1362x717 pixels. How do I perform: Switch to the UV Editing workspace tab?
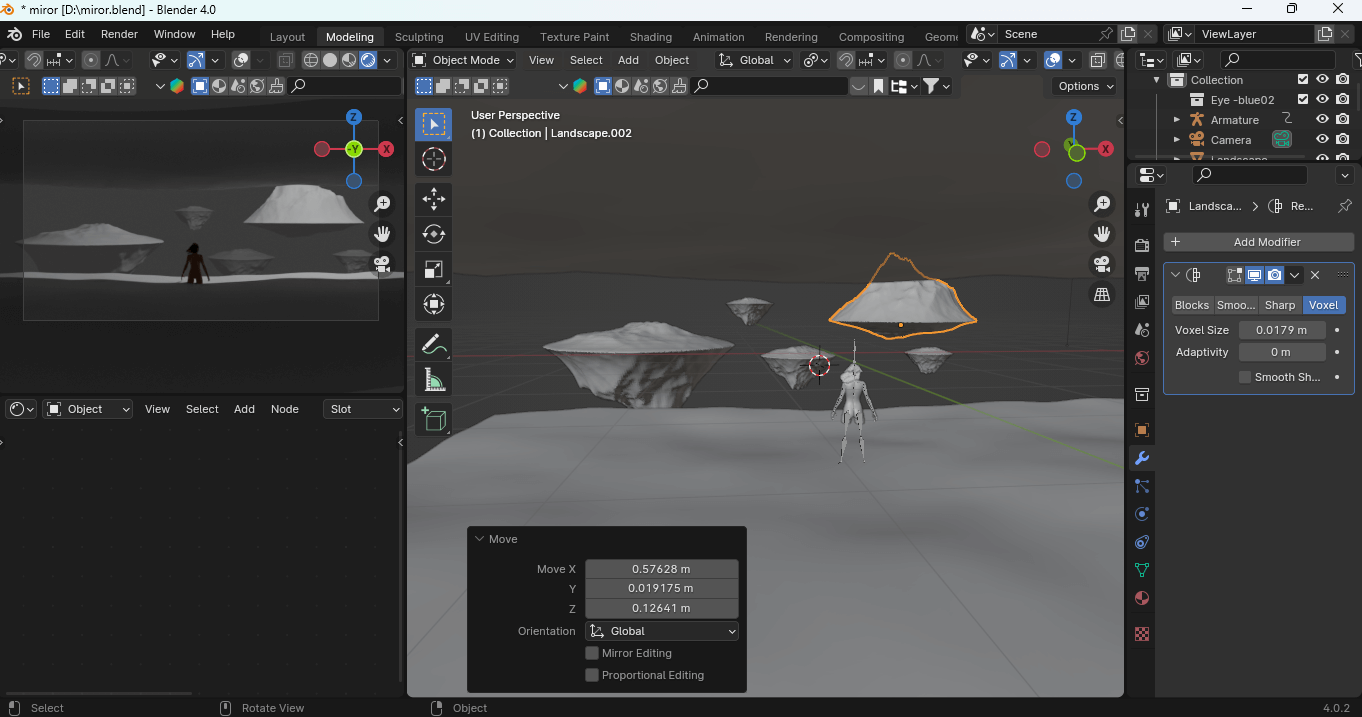[x=492, y=37]
